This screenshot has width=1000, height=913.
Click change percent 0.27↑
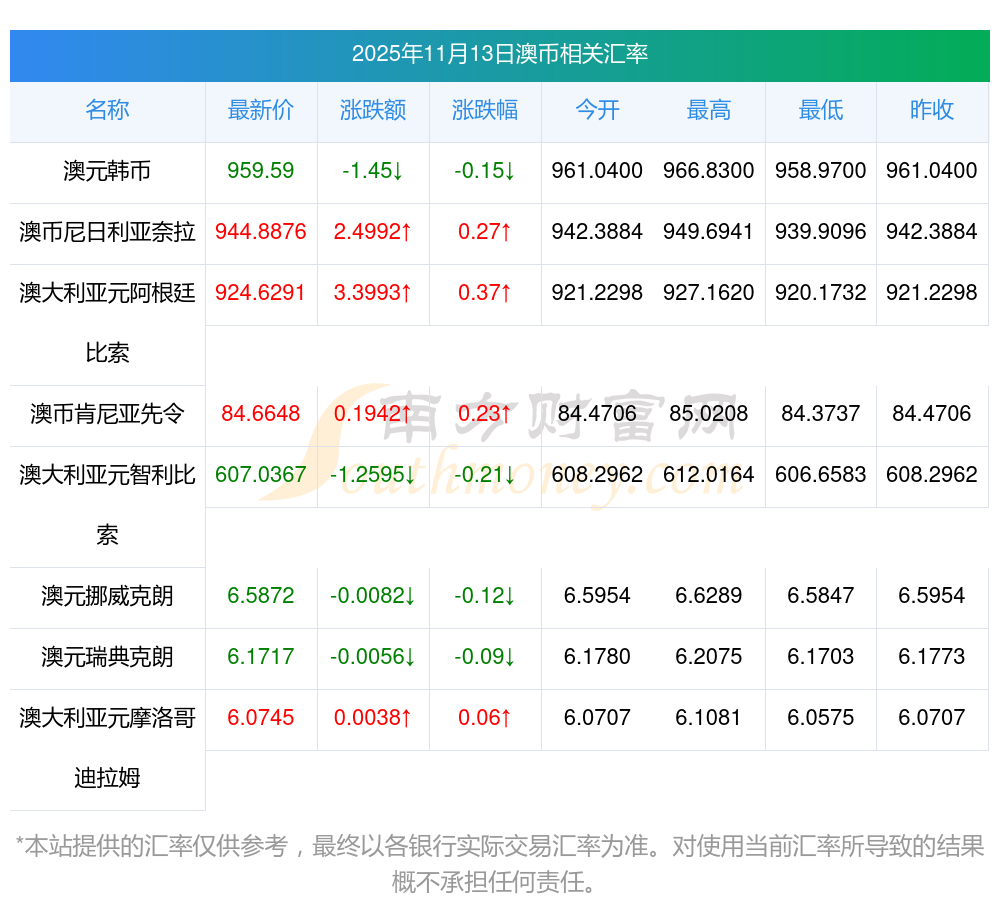[485, 231]
